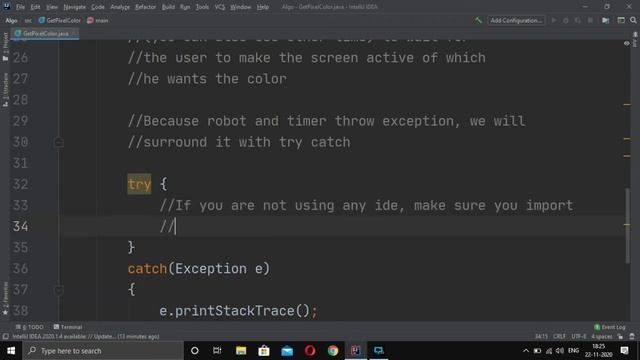Open the VCS menu
The height and width of the screenshot is (360, 640).
coord(220,7)
